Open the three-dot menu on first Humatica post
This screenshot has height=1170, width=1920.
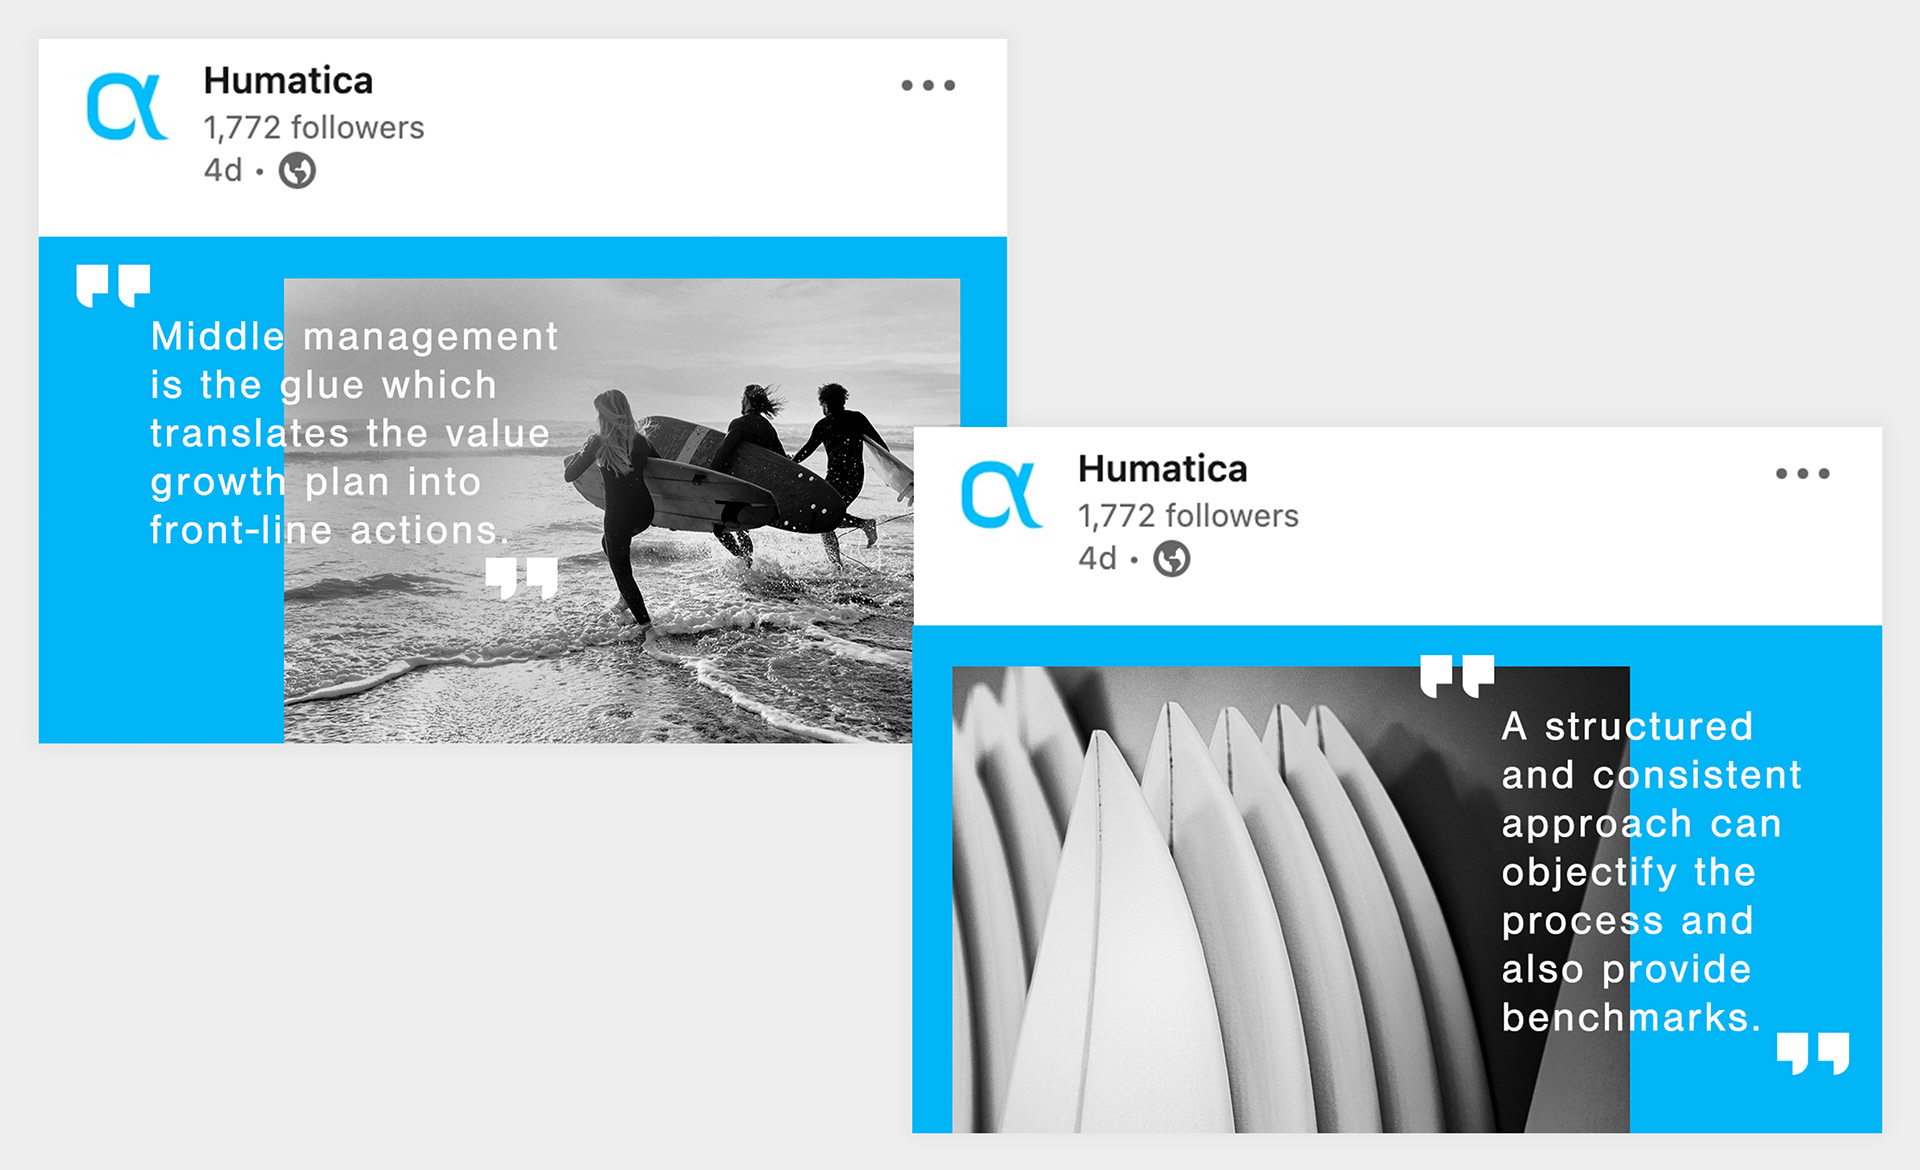928,85
